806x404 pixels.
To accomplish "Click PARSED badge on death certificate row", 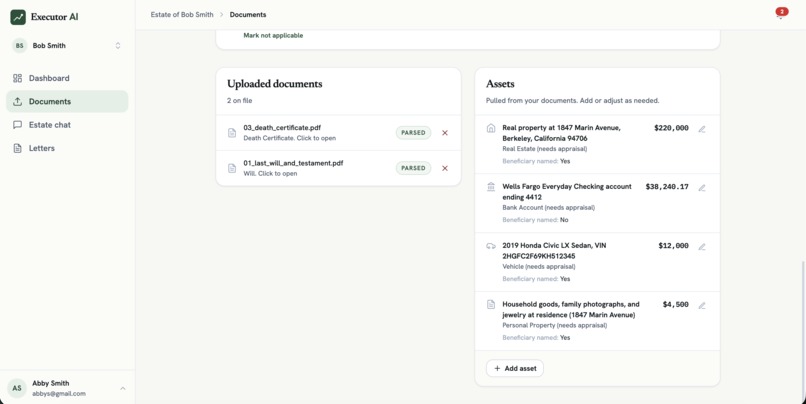I will click(413, 133).
